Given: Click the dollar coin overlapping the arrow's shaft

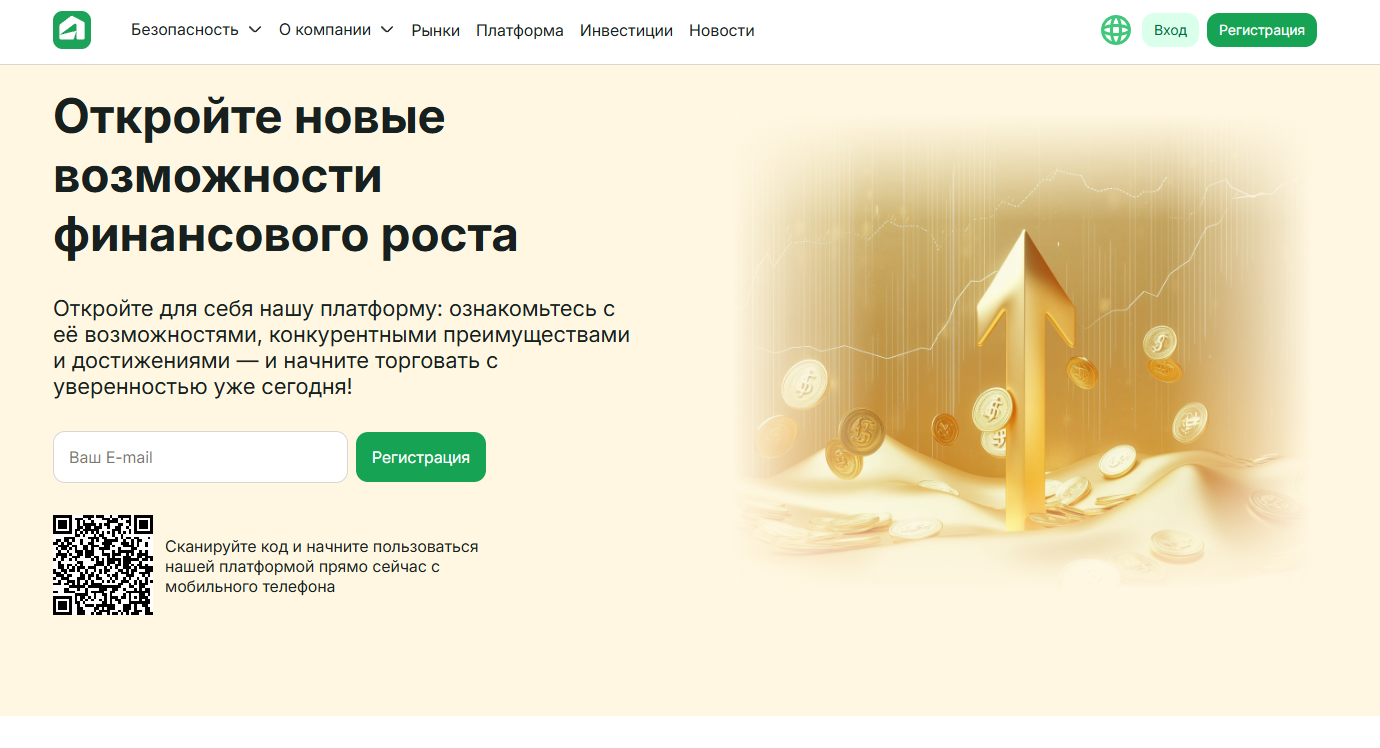Looking at the screenshot, I should [x=993, y=409].
